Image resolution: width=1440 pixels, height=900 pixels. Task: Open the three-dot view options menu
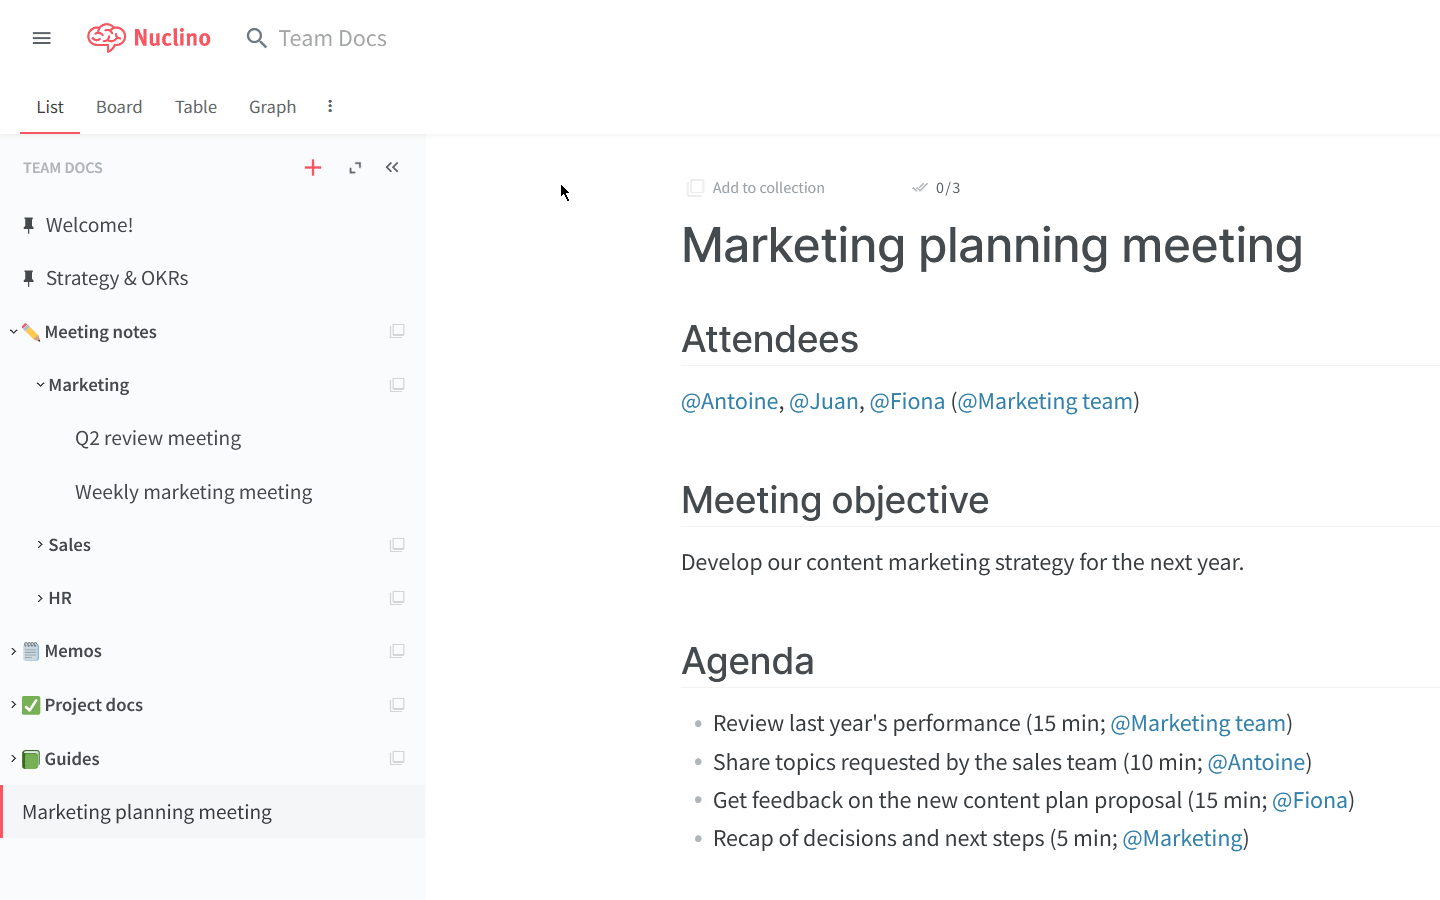[x=330, y=106]
